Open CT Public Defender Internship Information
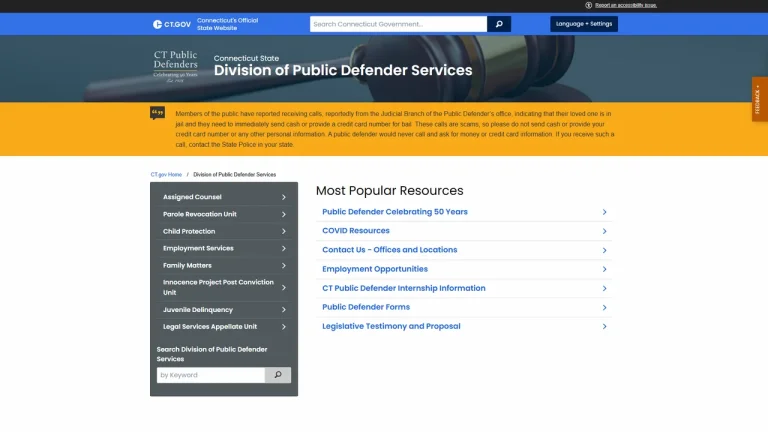 pyautogui.click(x=404, y=288)
